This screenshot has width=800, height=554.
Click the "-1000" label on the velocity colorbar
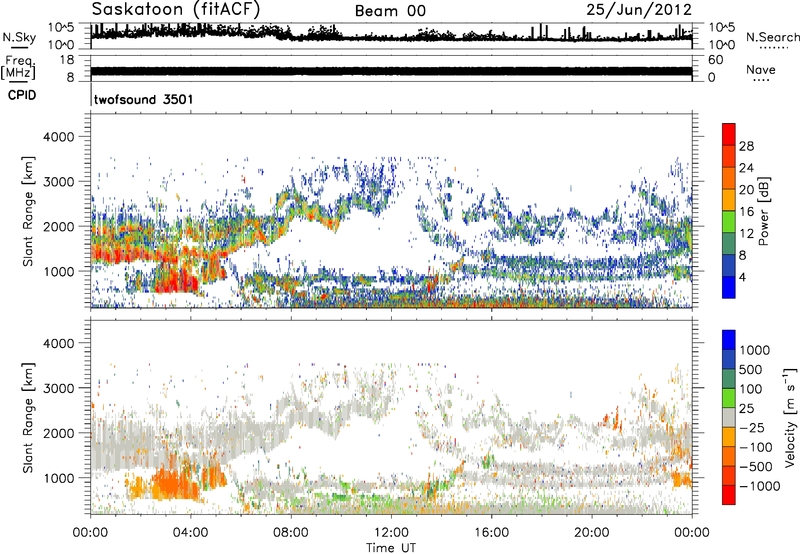(x=759, y=486)
